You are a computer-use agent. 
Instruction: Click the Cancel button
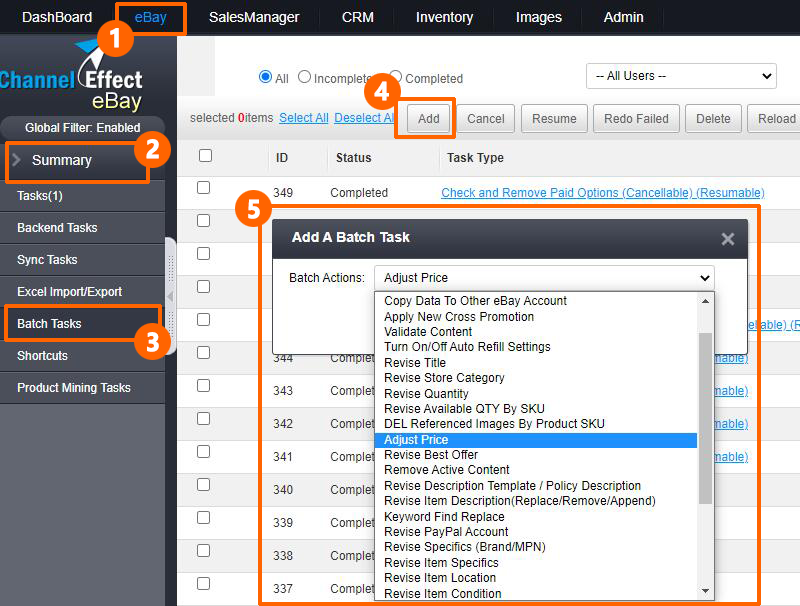(486, 118)
